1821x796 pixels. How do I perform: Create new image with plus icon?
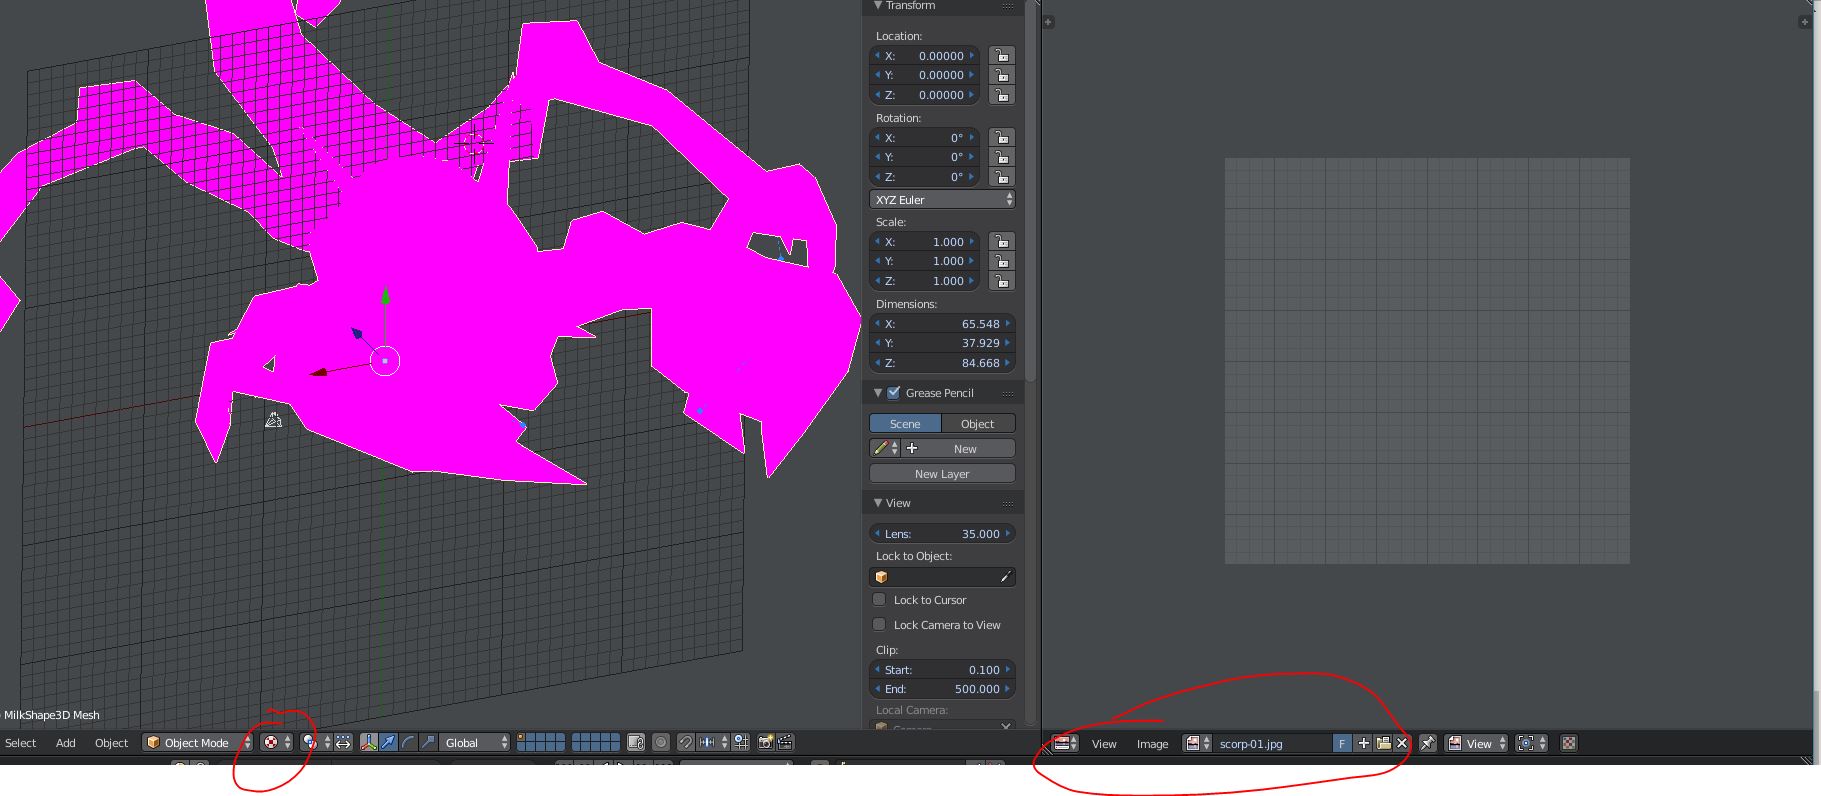tap(1363, 743)
